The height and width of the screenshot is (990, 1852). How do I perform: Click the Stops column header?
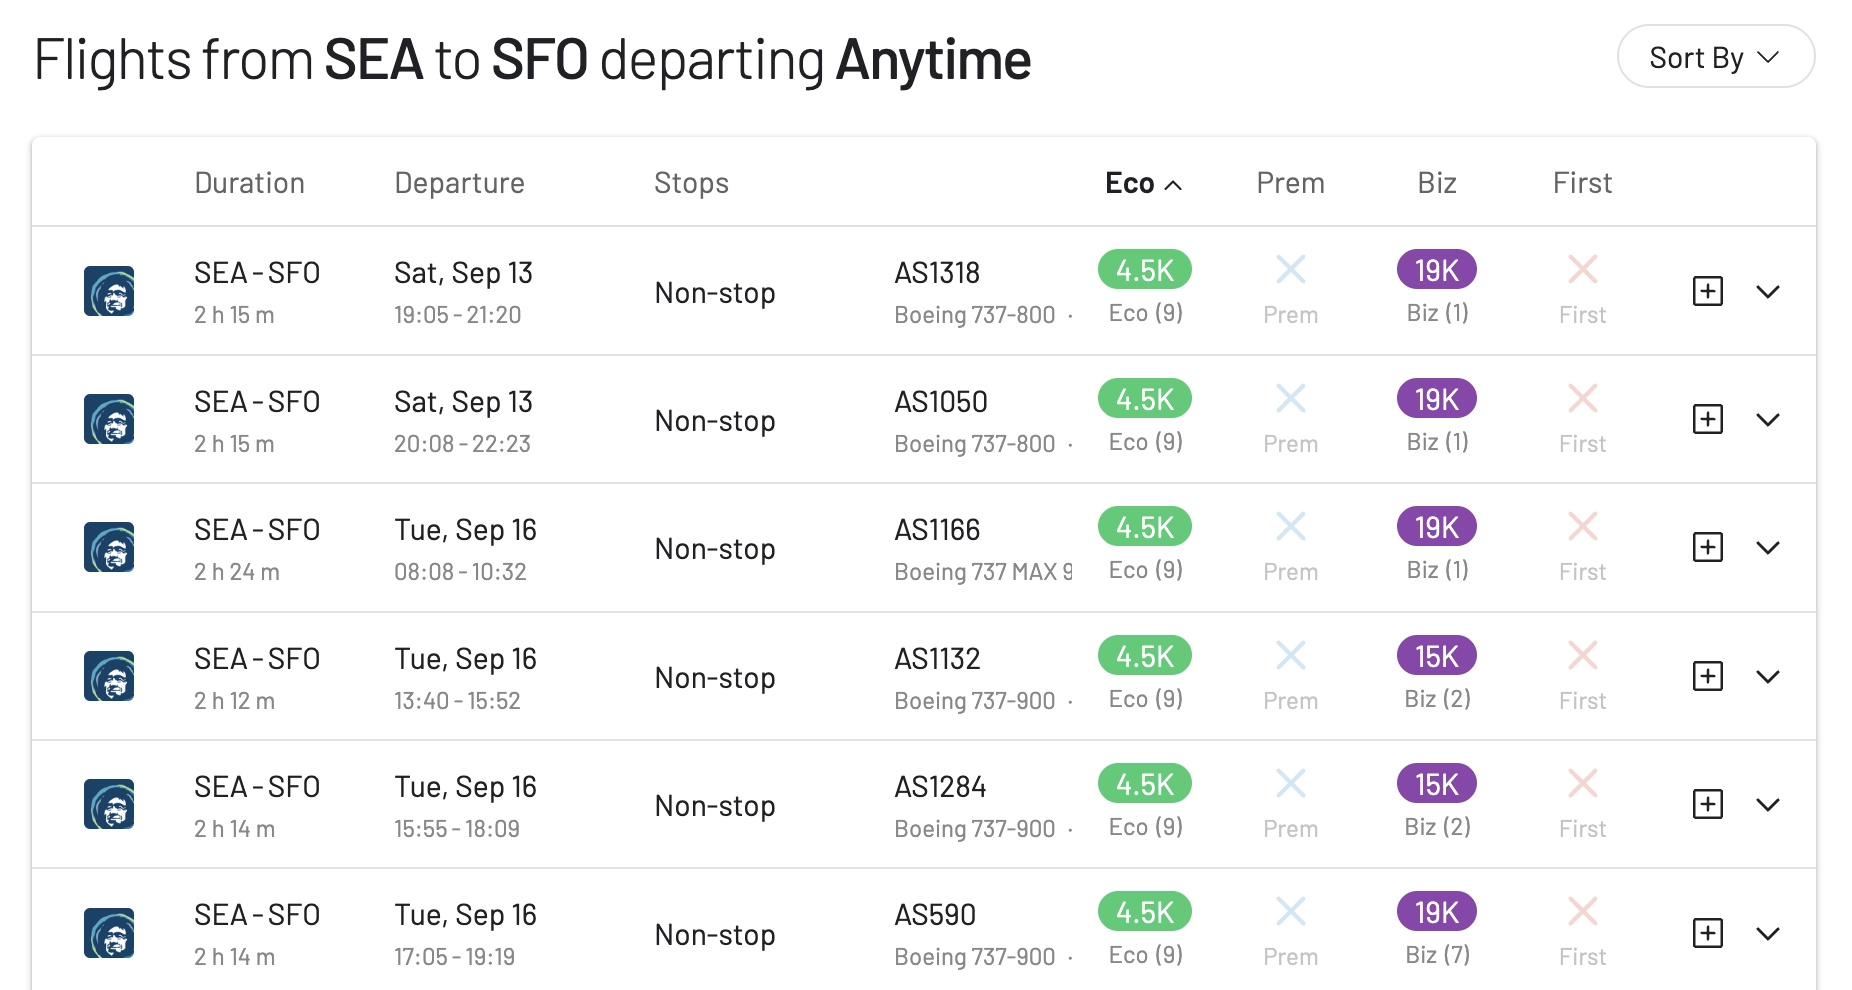(691, 183)
